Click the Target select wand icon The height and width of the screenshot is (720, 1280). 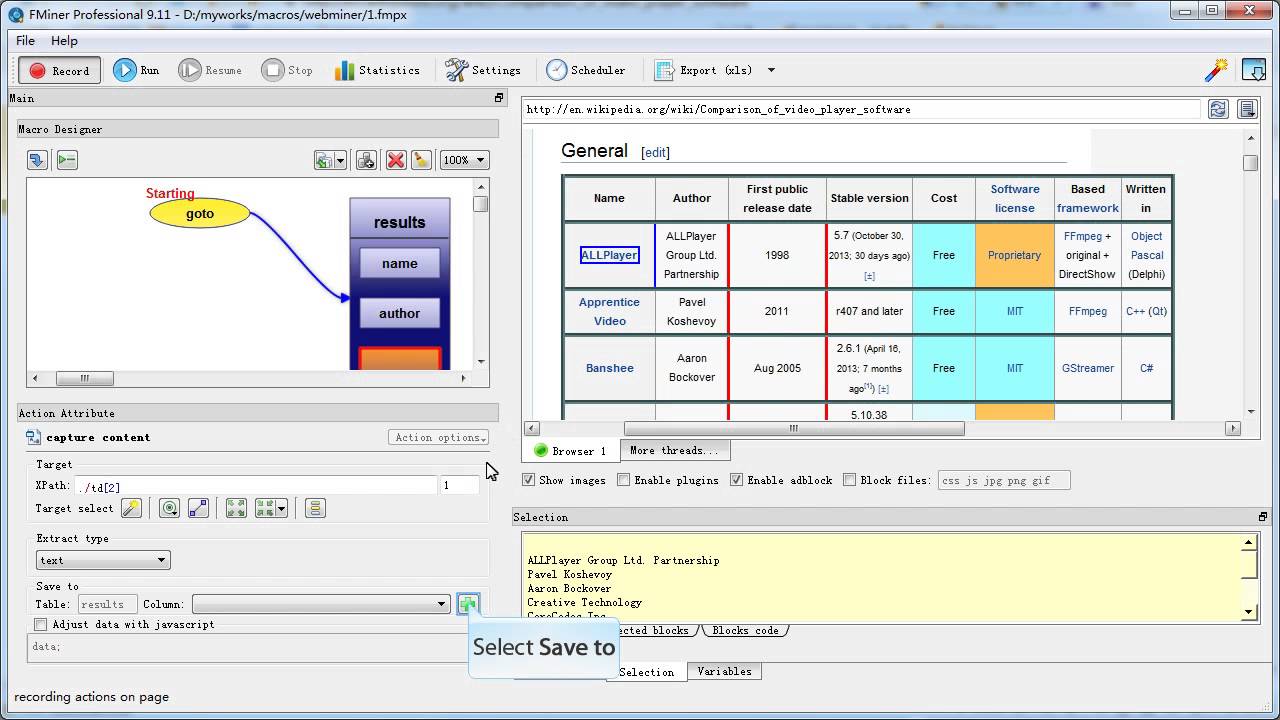coord(131,508)
